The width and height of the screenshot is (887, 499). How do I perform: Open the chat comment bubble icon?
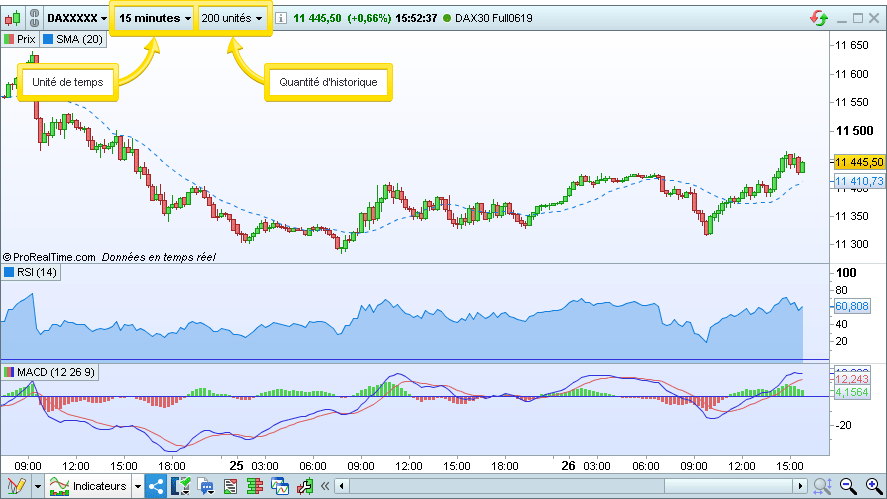(207, 487)
